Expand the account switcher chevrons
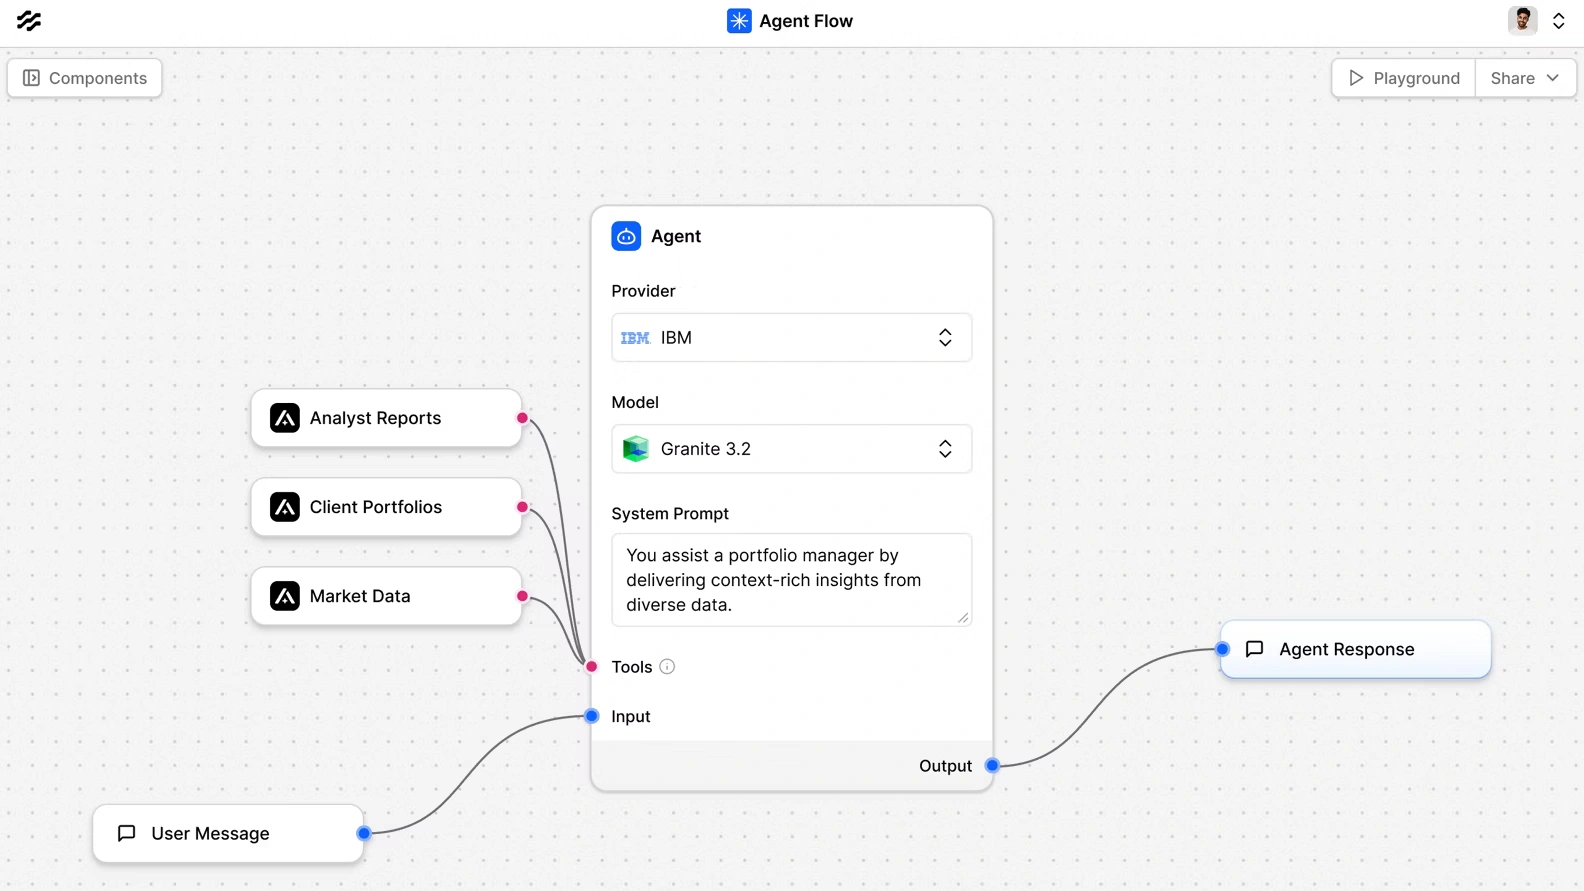The image size is (1584, 891). [1558, 21]
